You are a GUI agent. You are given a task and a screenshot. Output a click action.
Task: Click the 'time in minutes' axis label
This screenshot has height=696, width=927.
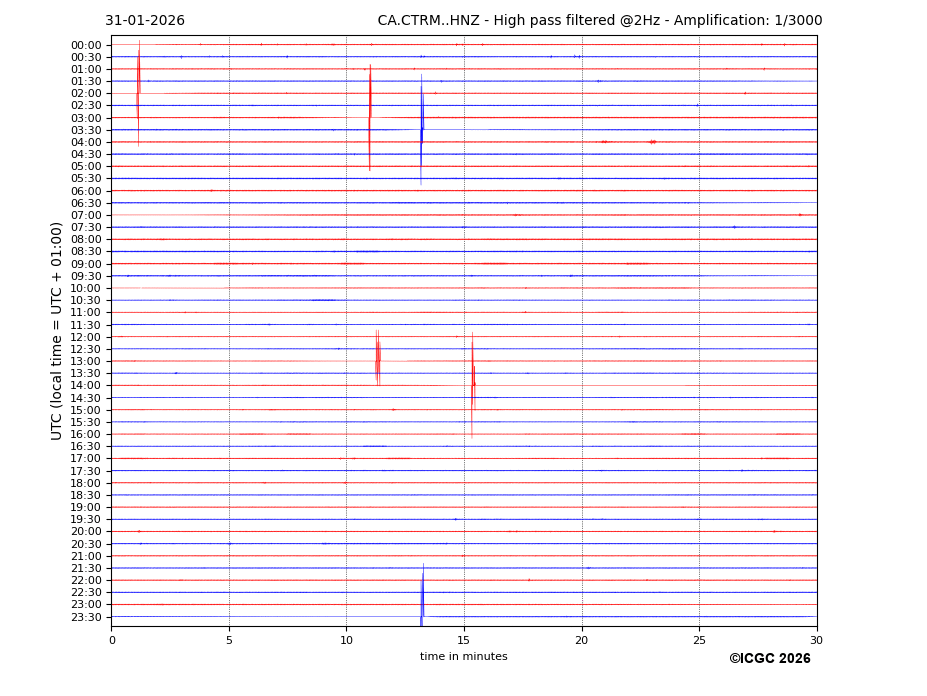click(x=463, y=656)
